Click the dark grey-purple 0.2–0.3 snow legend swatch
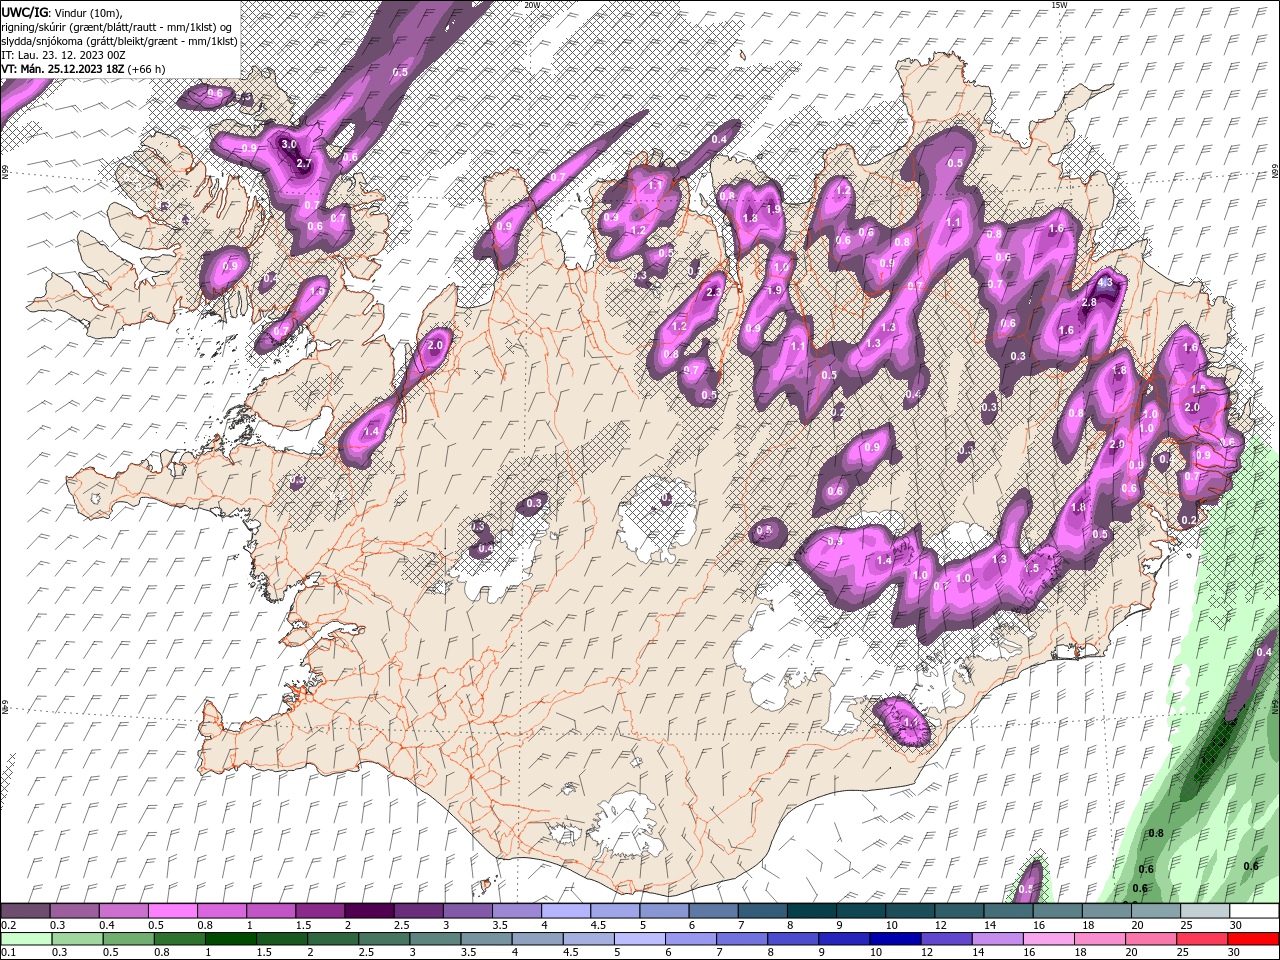Viewport: 1280px width, 960px height. (x=26, y=911)
